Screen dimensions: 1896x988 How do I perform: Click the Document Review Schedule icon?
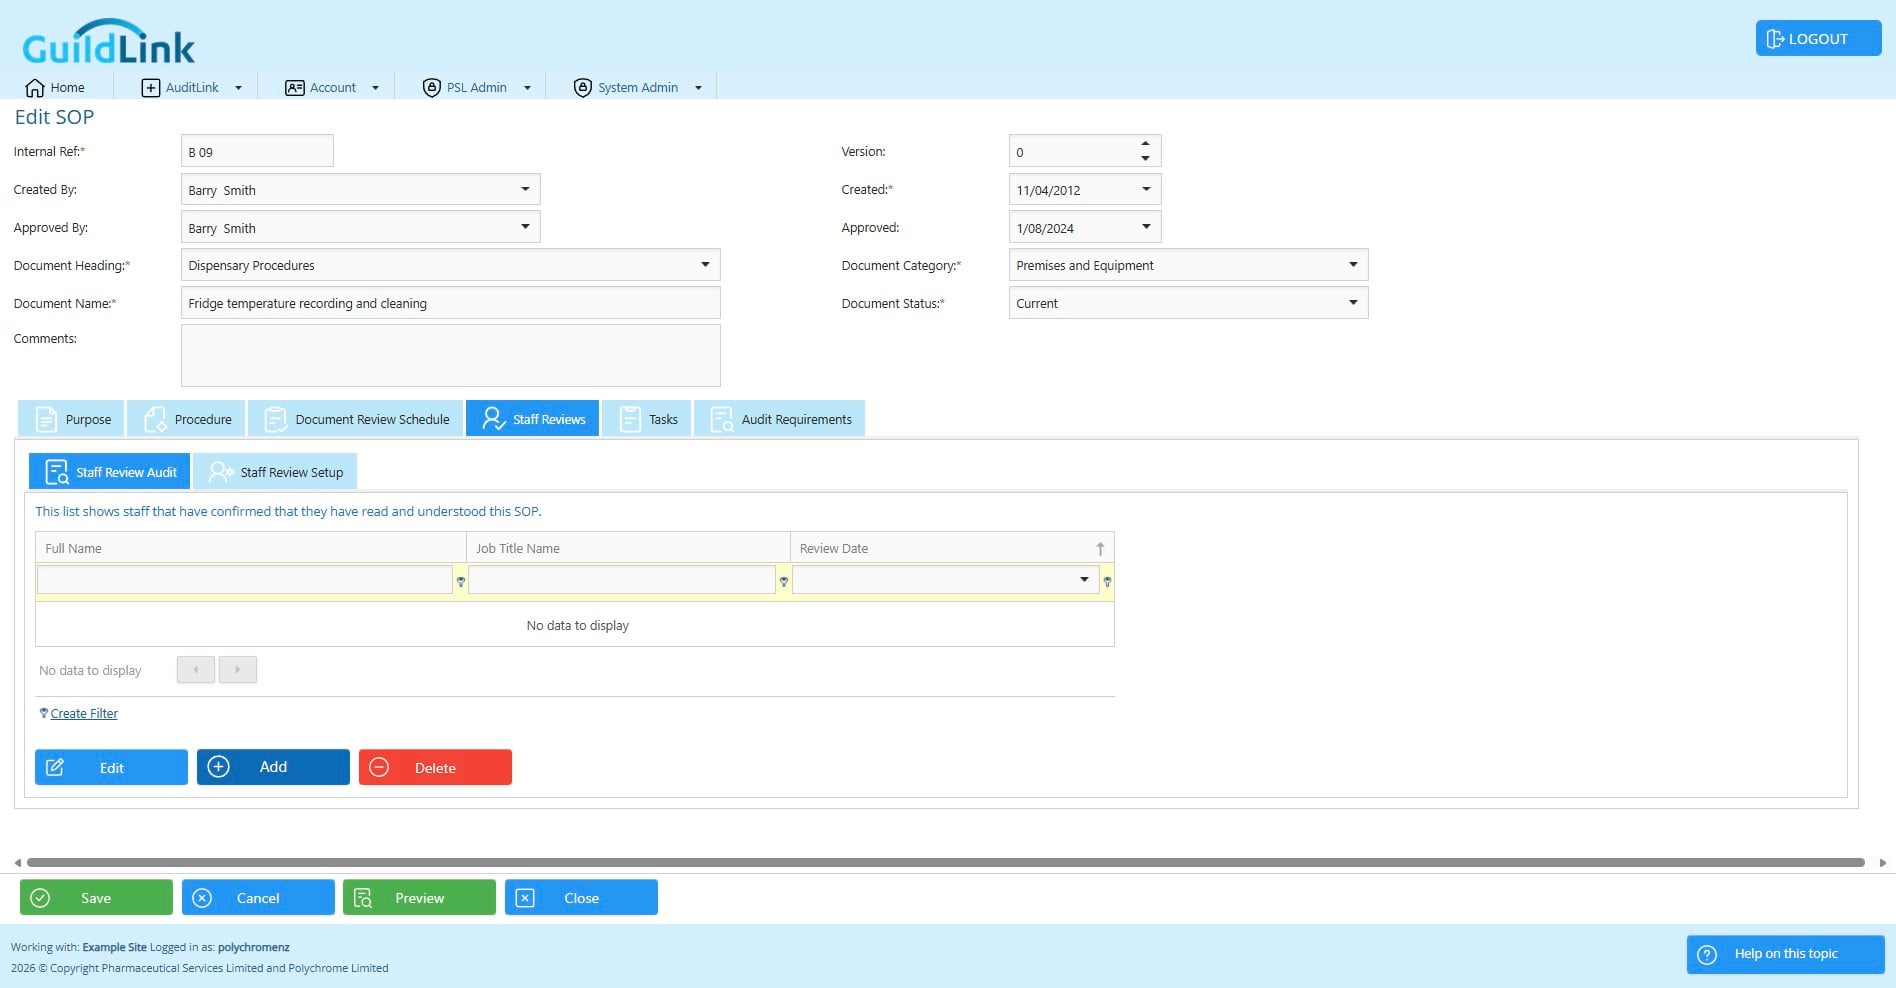click(x=275, y=419)
